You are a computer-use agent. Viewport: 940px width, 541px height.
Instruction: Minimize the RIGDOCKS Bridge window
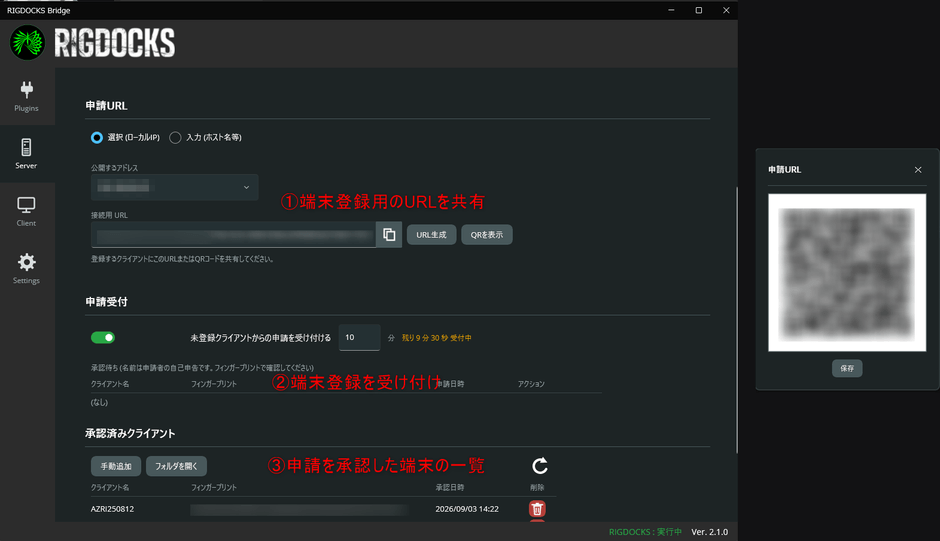click(x=671, y=10)
